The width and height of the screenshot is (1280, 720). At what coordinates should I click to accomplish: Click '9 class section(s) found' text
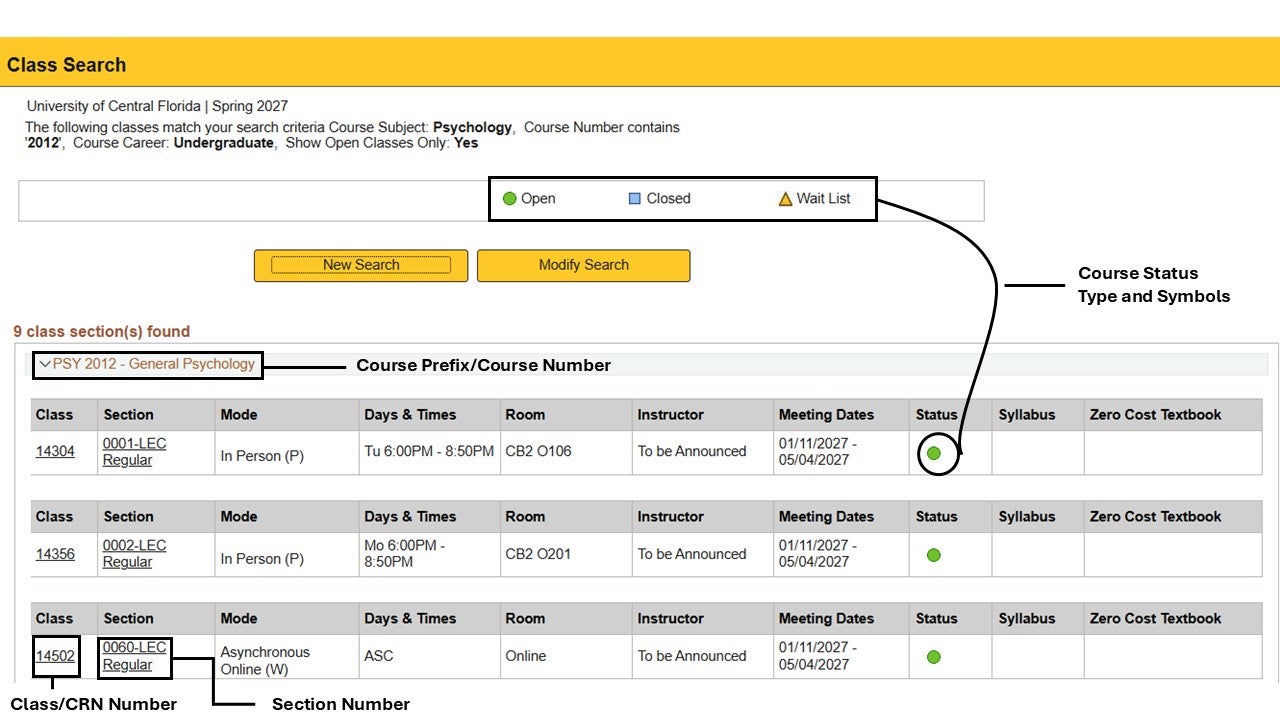tap(101, 331)
